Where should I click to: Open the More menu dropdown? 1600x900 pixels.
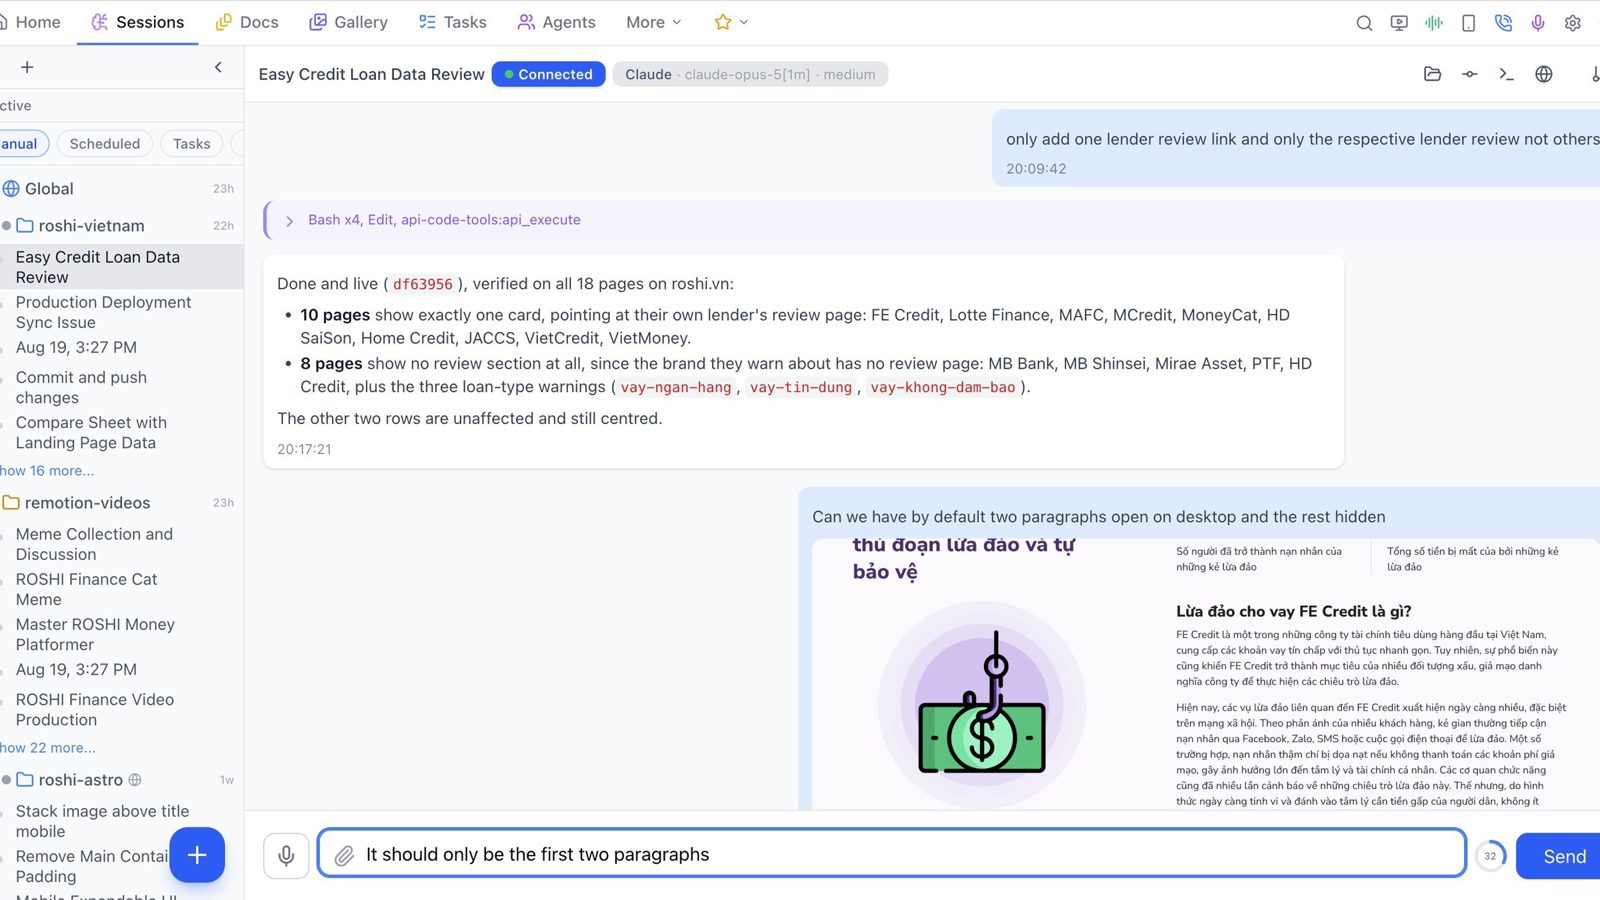coord(653,22)
